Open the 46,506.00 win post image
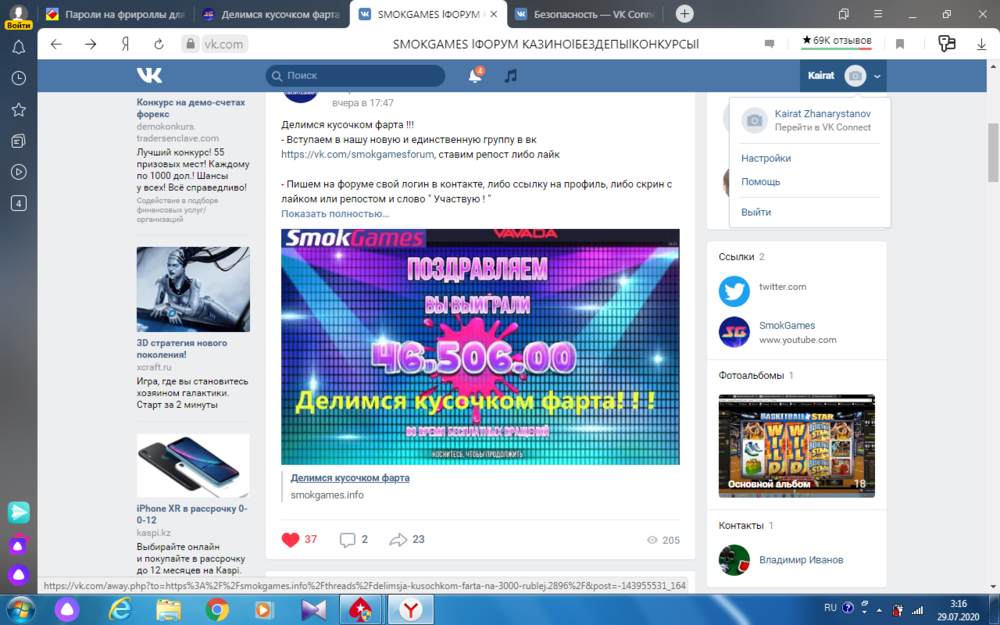 coord(480,347)
